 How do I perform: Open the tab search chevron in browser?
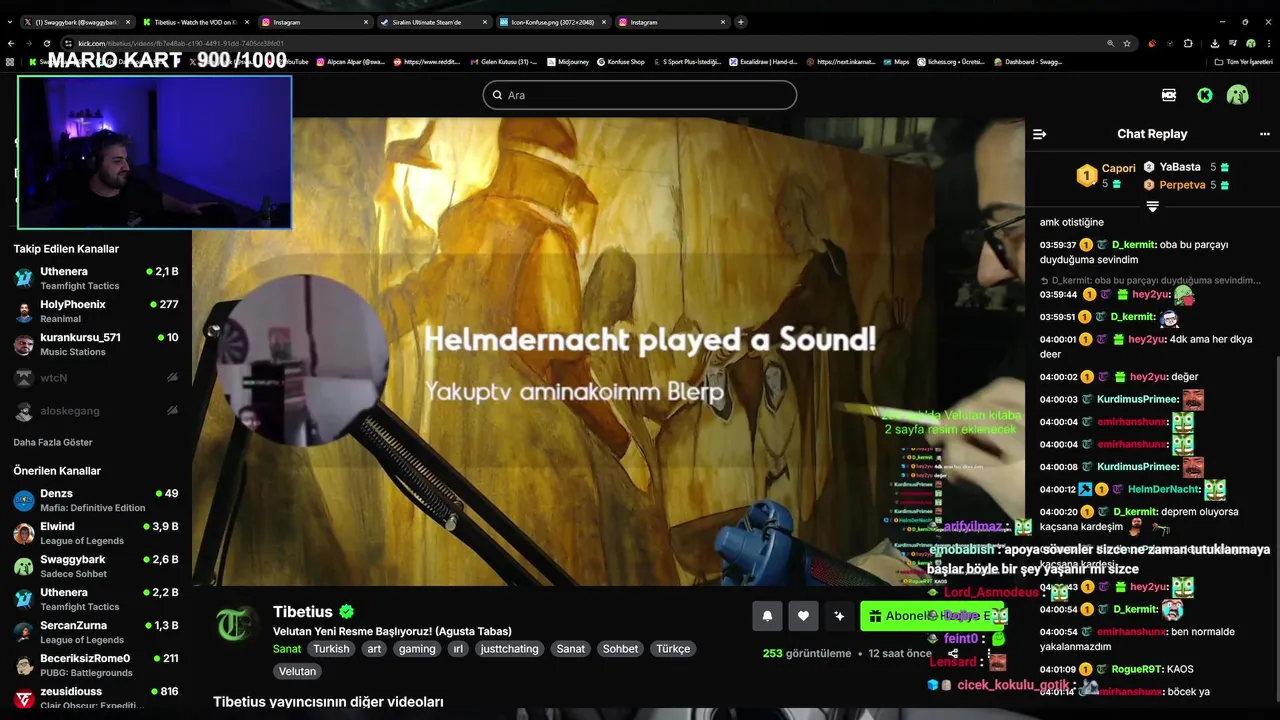click(9, 22)
